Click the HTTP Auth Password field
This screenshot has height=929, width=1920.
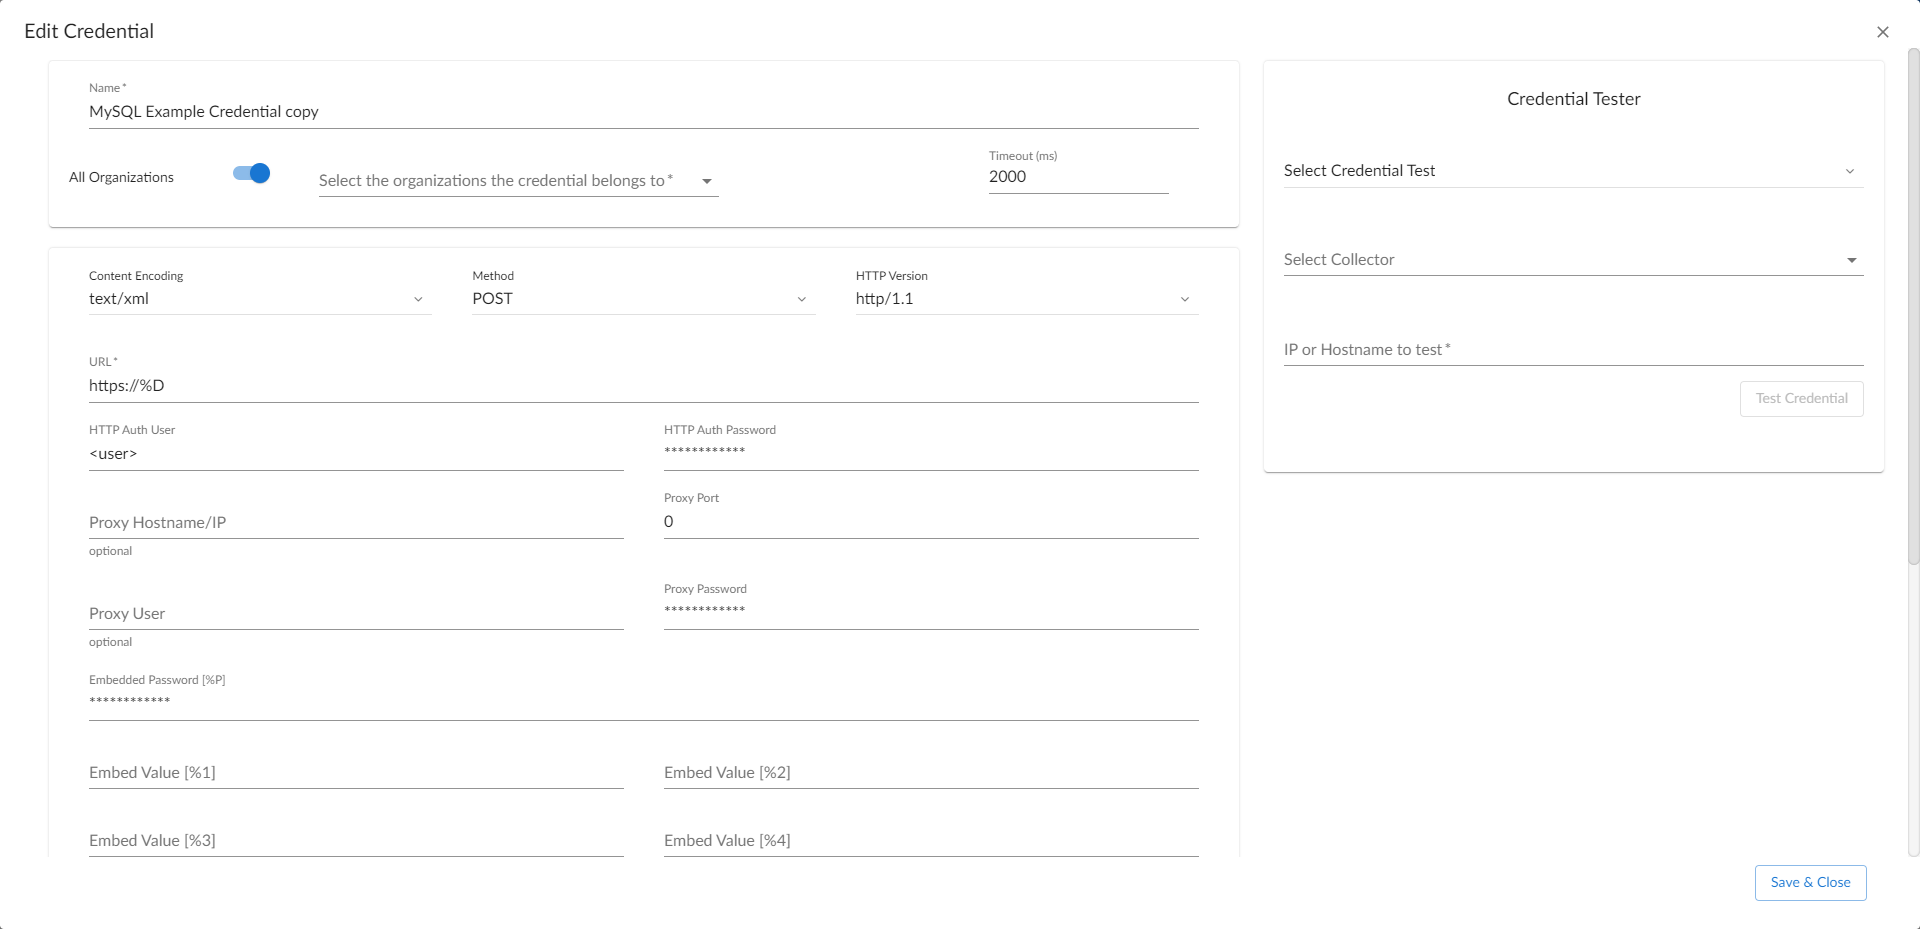point(930,452)
